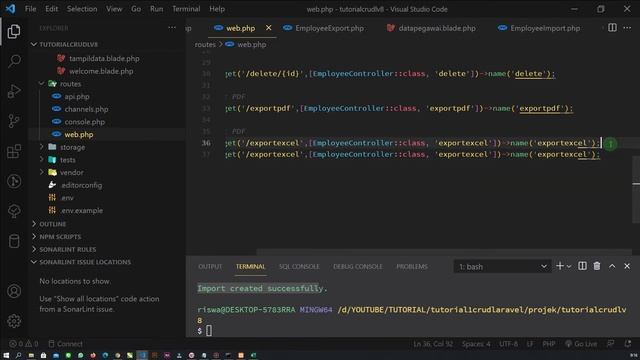The width and height of the screenshot is (640, 360).
Task: Create a new terminal with plus icon
Action: coord(560,266)
